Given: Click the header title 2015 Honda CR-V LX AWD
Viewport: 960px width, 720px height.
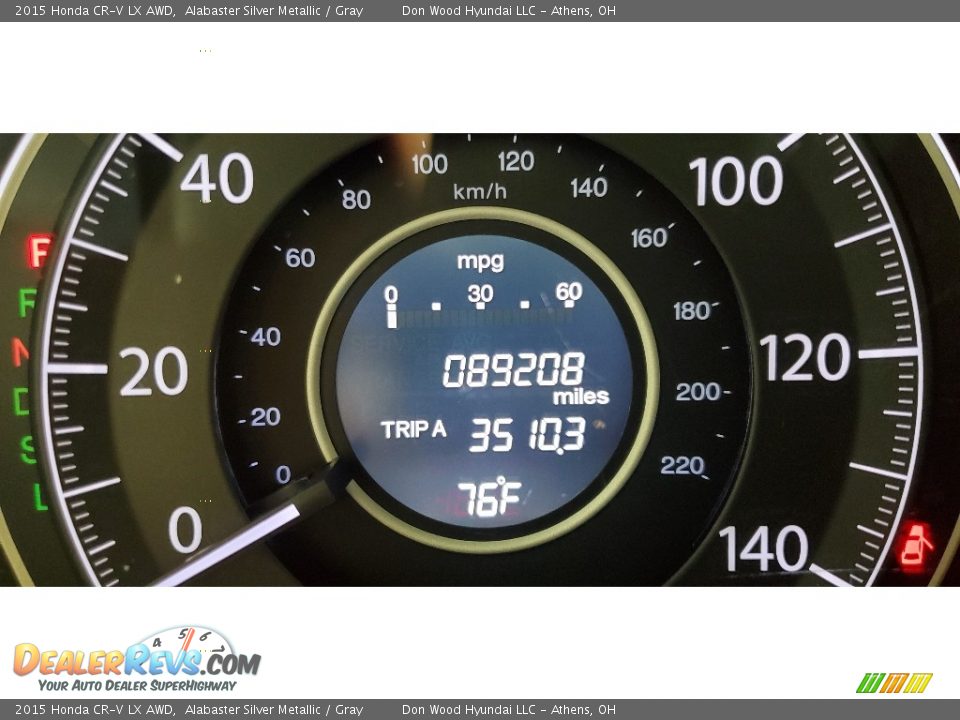Looking at the screenshot, I should pos(96,11).
